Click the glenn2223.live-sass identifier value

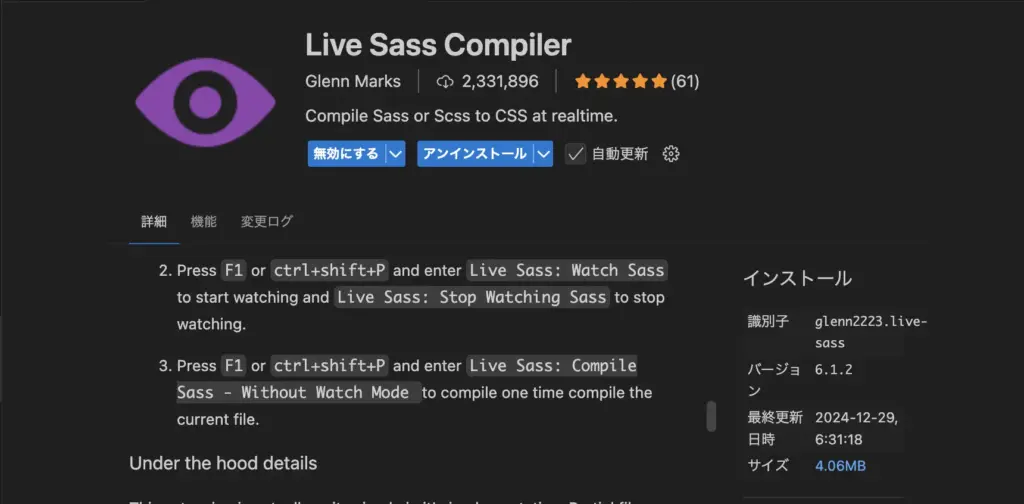click(871, 332)
